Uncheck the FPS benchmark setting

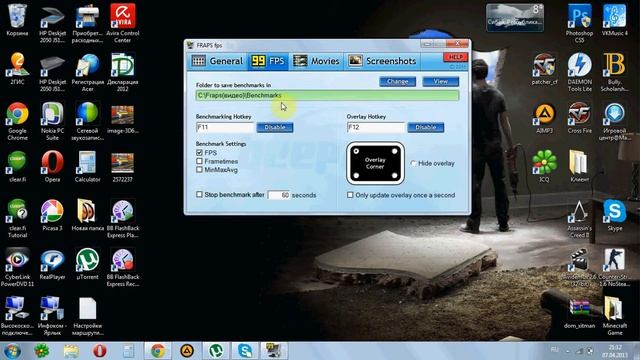click(x=199, y=153)
